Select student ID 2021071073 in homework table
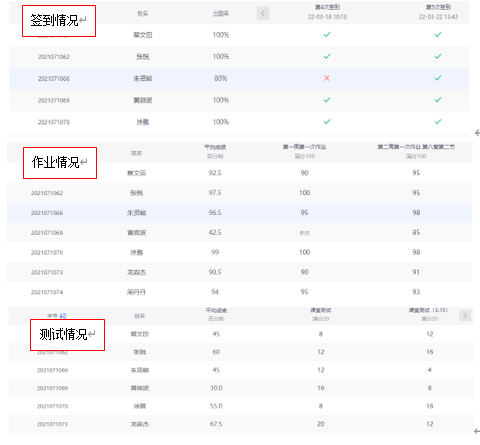 [47, 272]
